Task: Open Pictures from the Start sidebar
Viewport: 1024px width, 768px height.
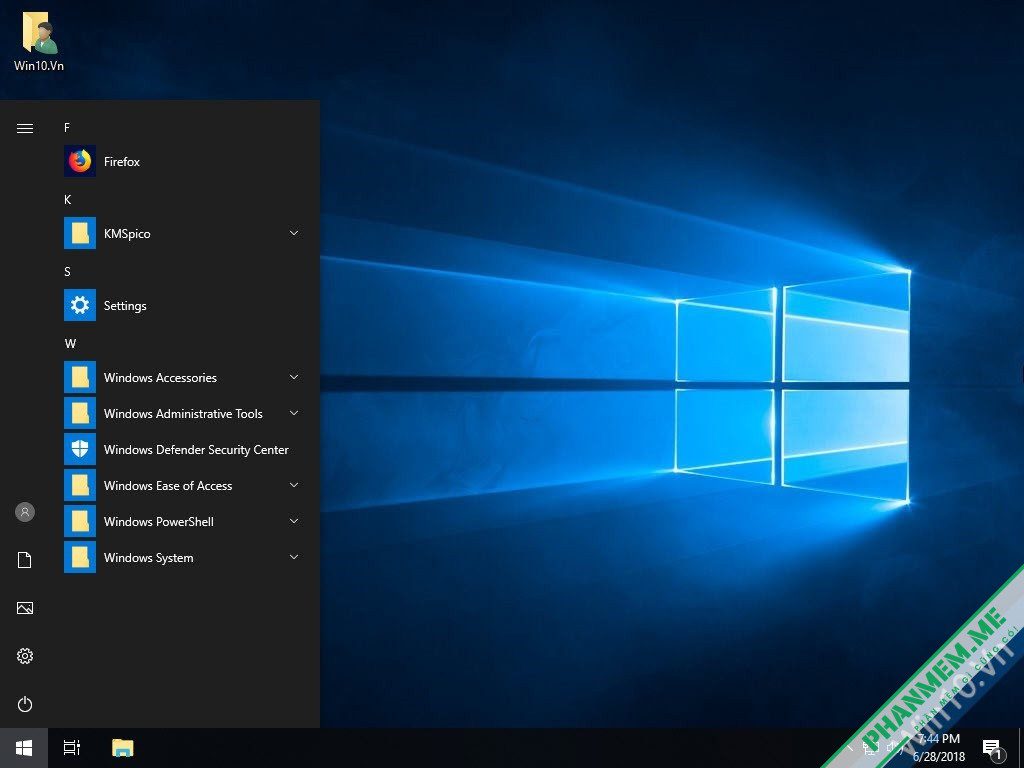Action: (25, 608)
